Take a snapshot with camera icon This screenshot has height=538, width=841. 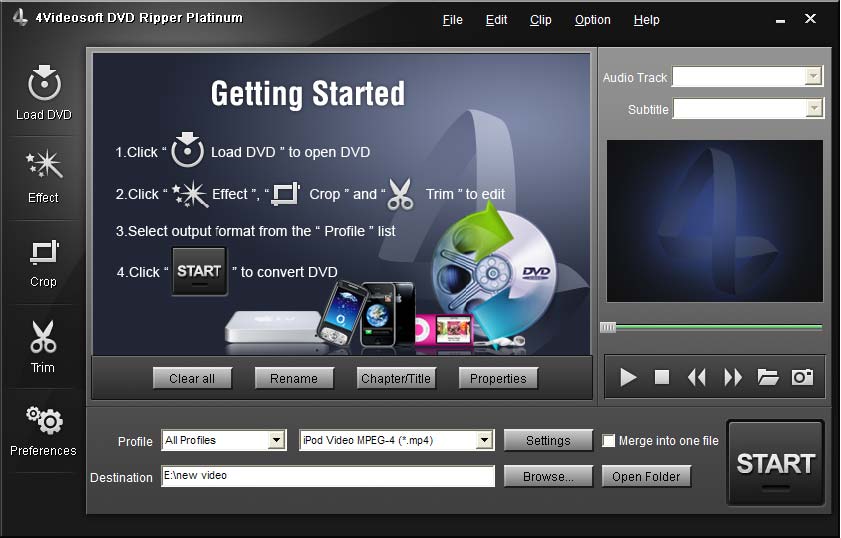(802, 377)
